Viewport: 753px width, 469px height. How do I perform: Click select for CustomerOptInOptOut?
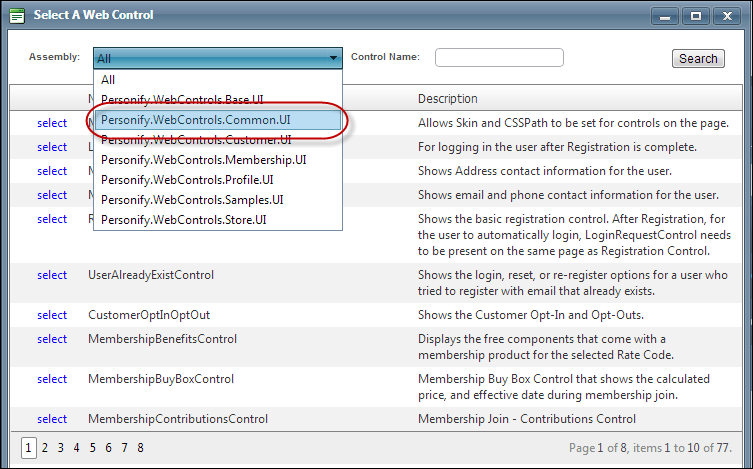(x=52, y=315)
